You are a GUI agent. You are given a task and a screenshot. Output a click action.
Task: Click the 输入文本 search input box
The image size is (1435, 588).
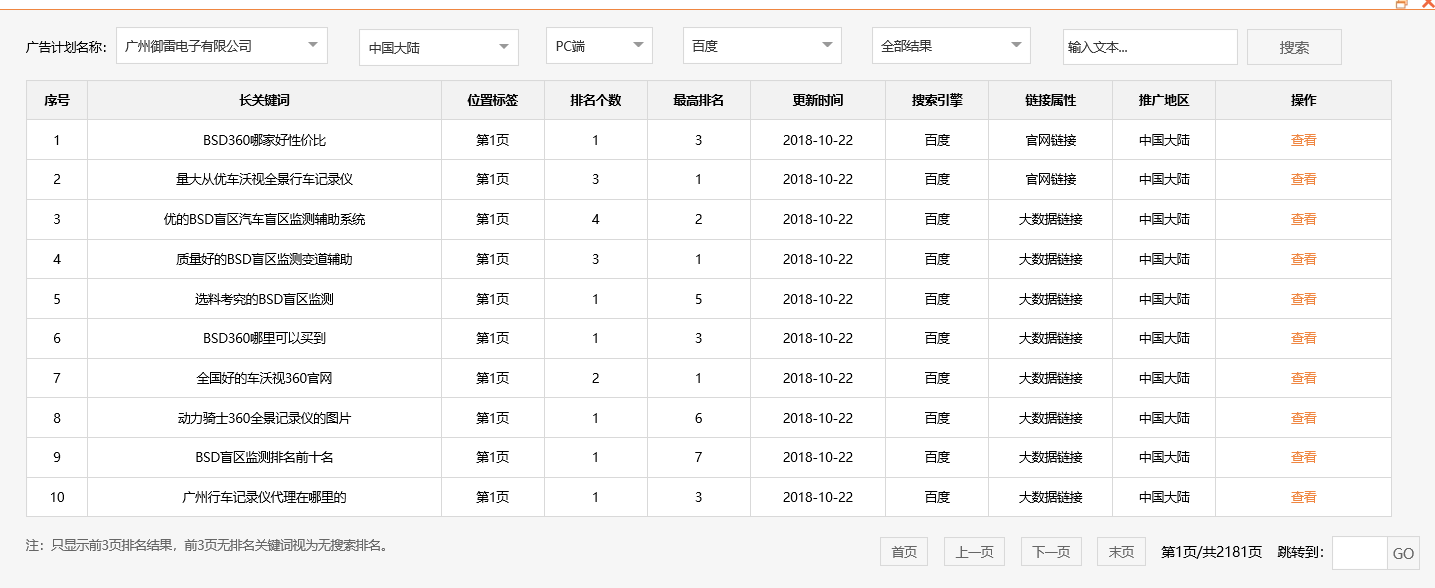tap(1149, 45)
